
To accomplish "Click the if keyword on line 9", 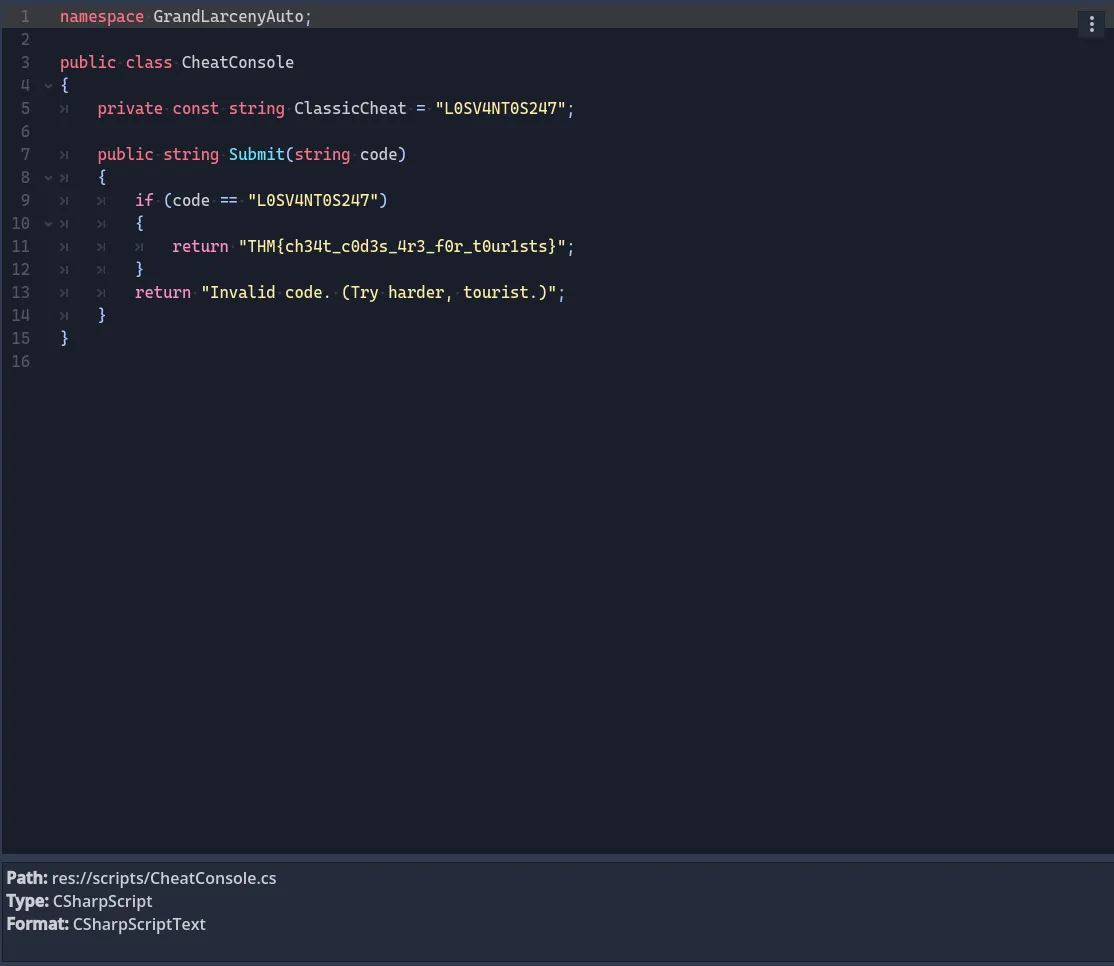I will pos(144,200).
